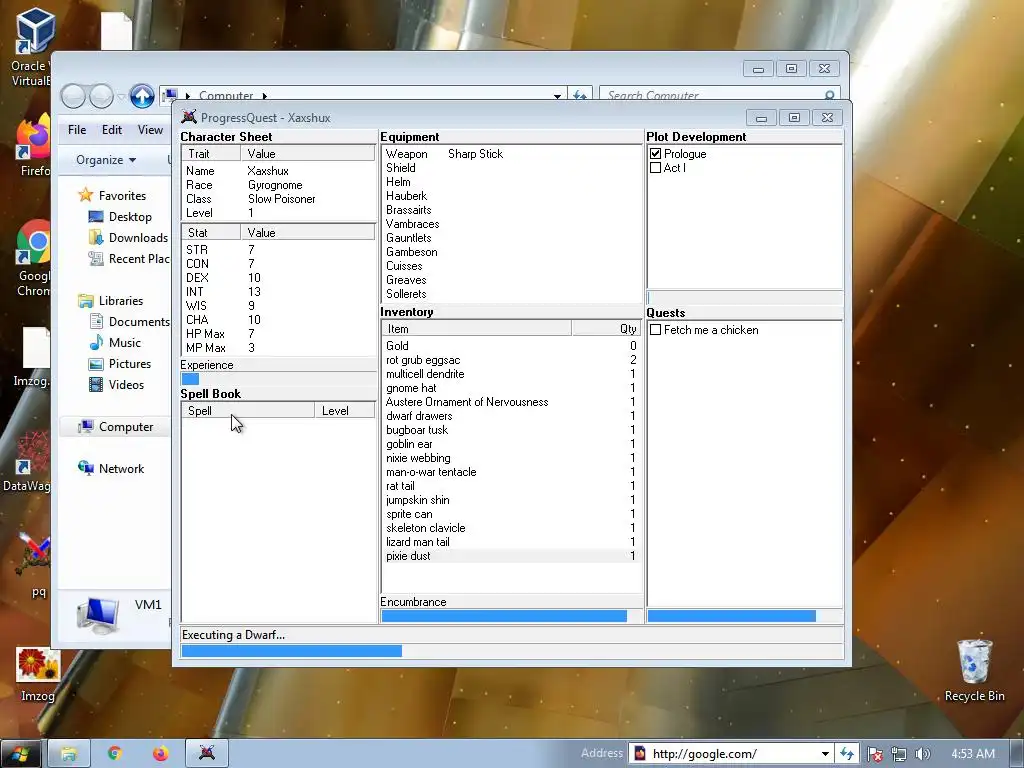Click 'Sharp Stick' weapon in Equipment
This screenshot has height=768, width=1024.
475,154
